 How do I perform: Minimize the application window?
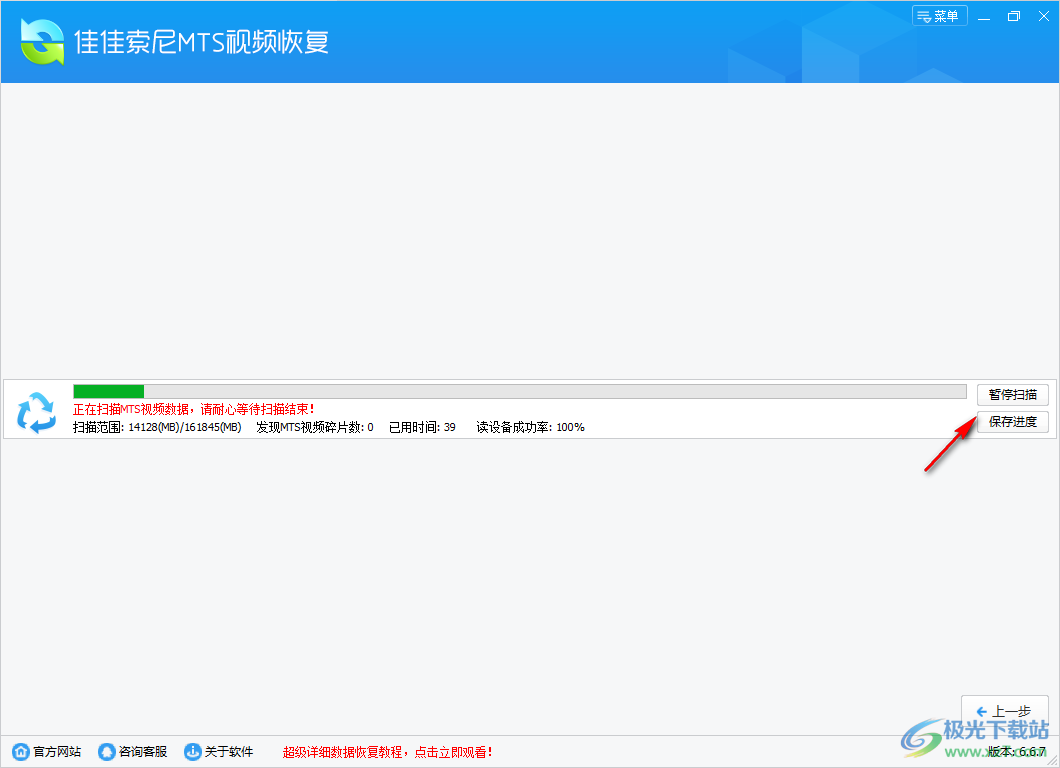(x=984, y=16)
